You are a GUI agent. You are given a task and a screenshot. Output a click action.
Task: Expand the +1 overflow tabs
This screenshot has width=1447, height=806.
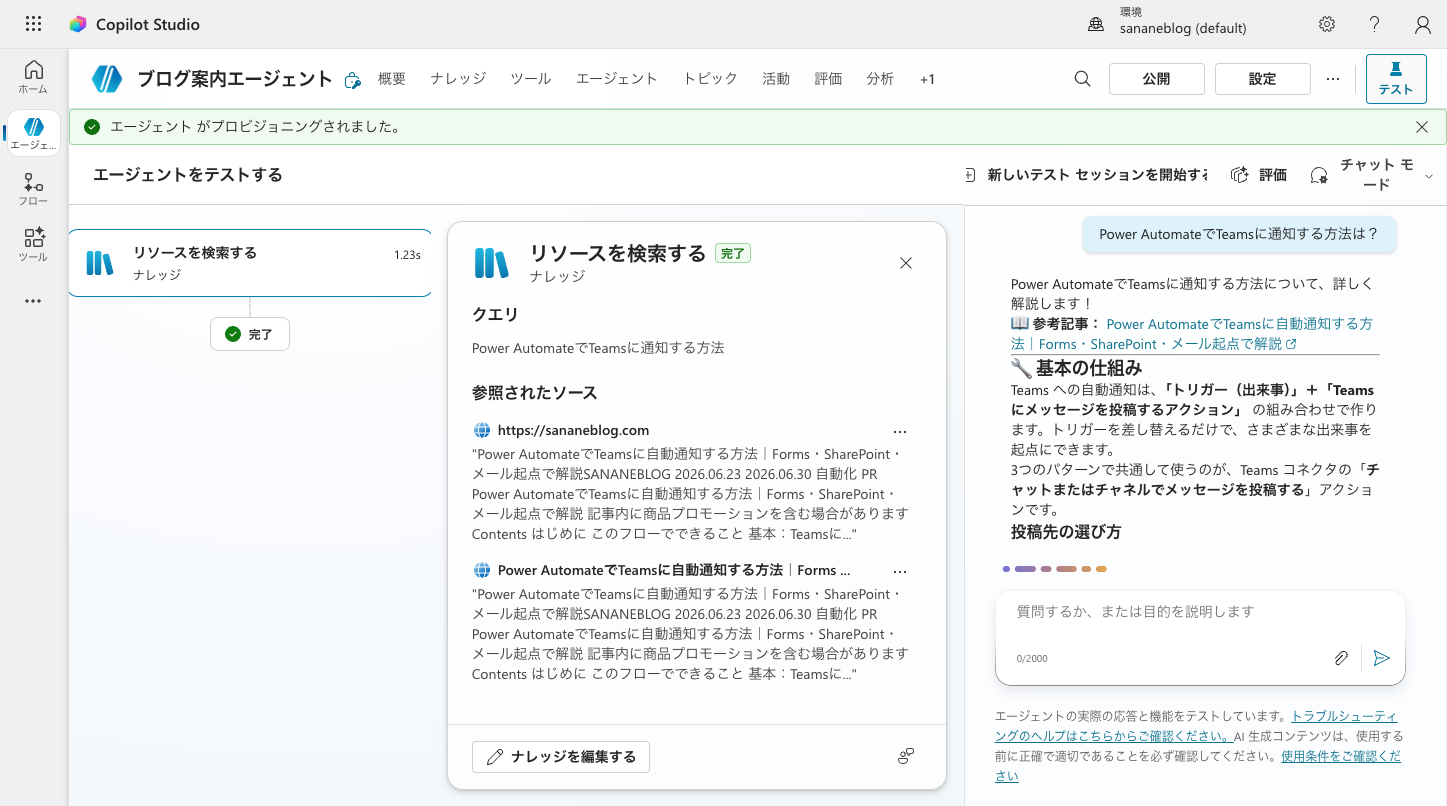[x=927, y=79]
